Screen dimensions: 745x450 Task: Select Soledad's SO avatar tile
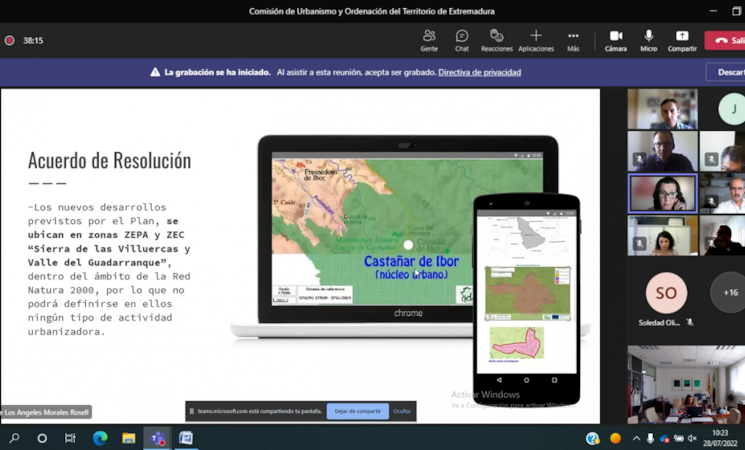(x=666, y=293)
